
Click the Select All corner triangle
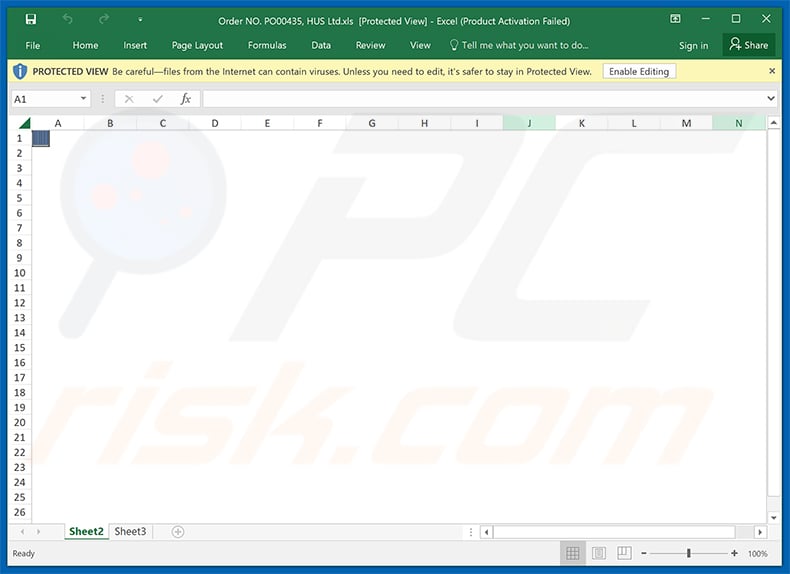pyautogui.click(x=24, y=123)
